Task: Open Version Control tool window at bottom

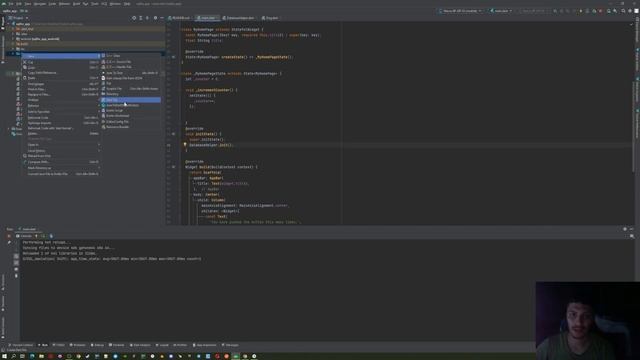Action: 21,345
